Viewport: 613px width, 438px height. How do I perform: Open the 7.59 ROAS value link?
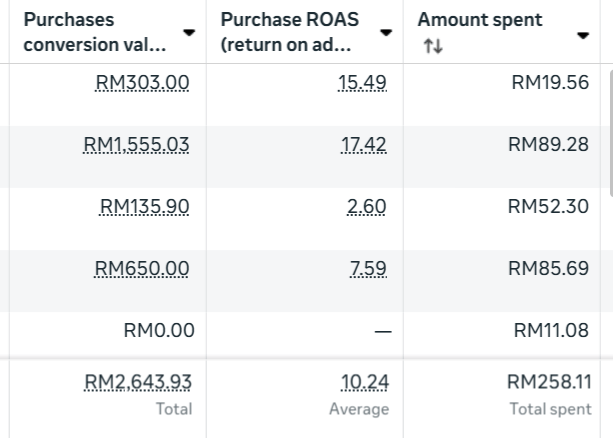point(368,269)
